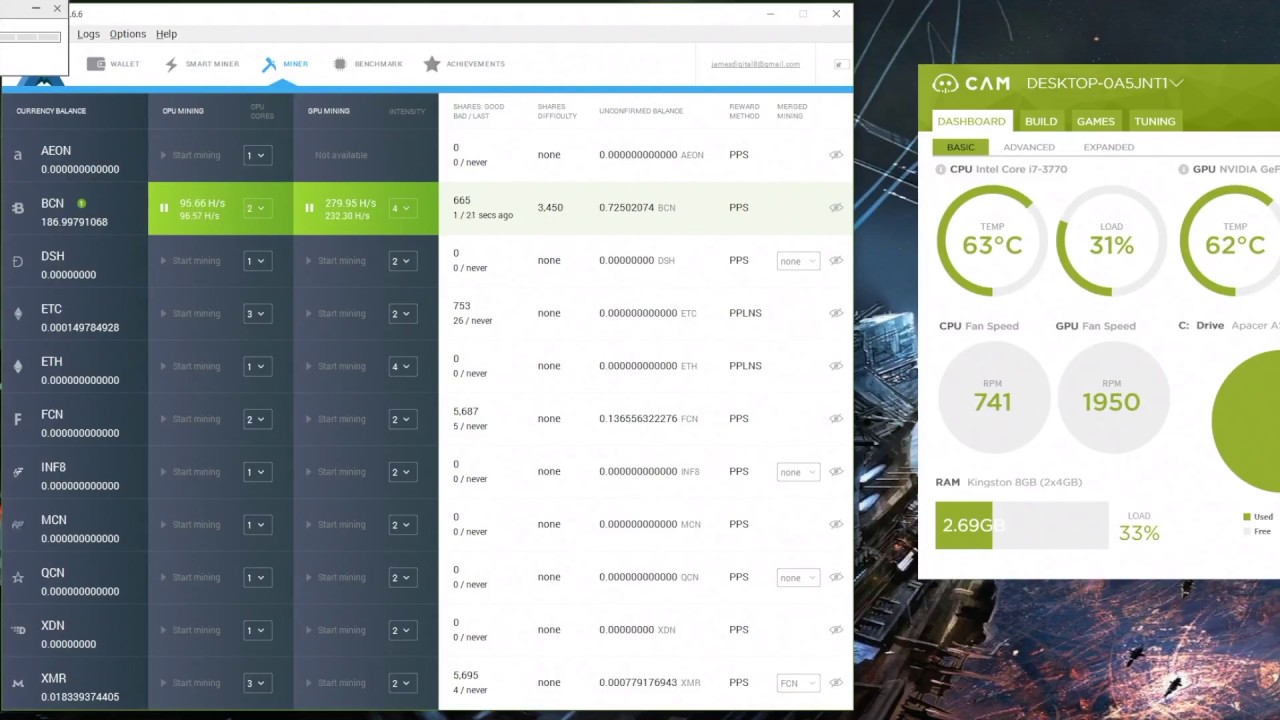The image size is (1280, 720).
Task: Open the Wallet tab
Action: [x=113, y=64]
